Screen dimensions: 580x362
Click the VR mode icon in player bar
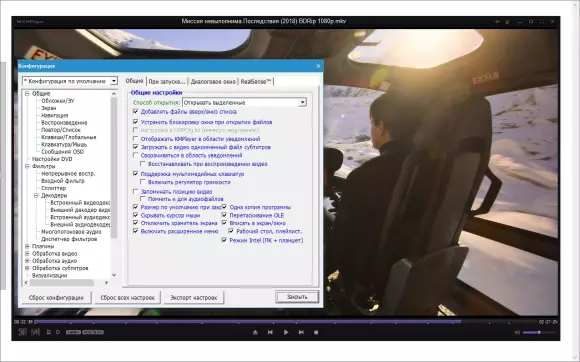tap(36, 332)
